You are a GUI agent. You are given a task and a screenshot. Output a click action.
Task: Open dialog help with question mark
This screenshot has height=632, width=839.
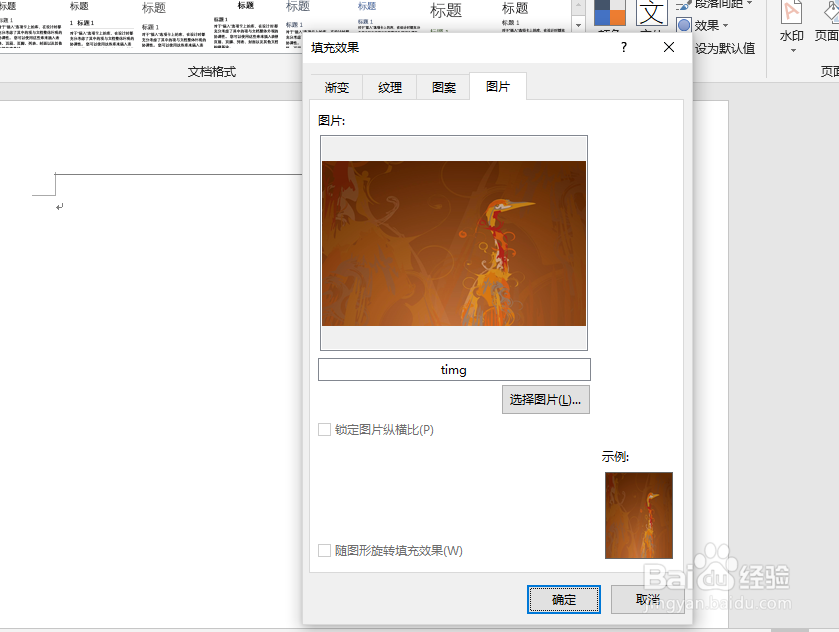pos(623,47)
